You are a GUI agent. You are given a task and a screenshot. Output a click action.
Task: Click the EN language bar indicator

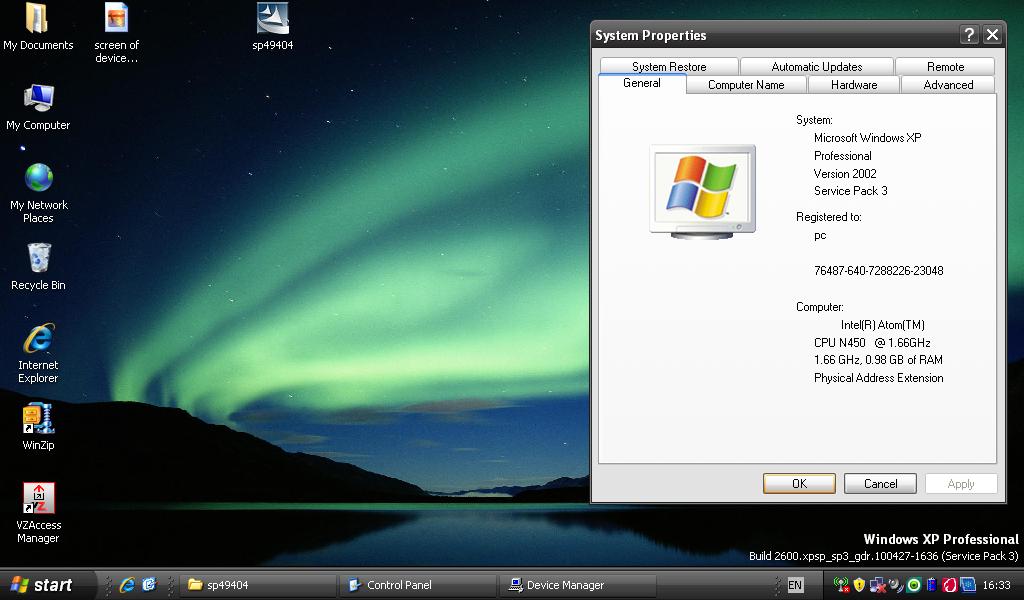[x=795, y=585]
